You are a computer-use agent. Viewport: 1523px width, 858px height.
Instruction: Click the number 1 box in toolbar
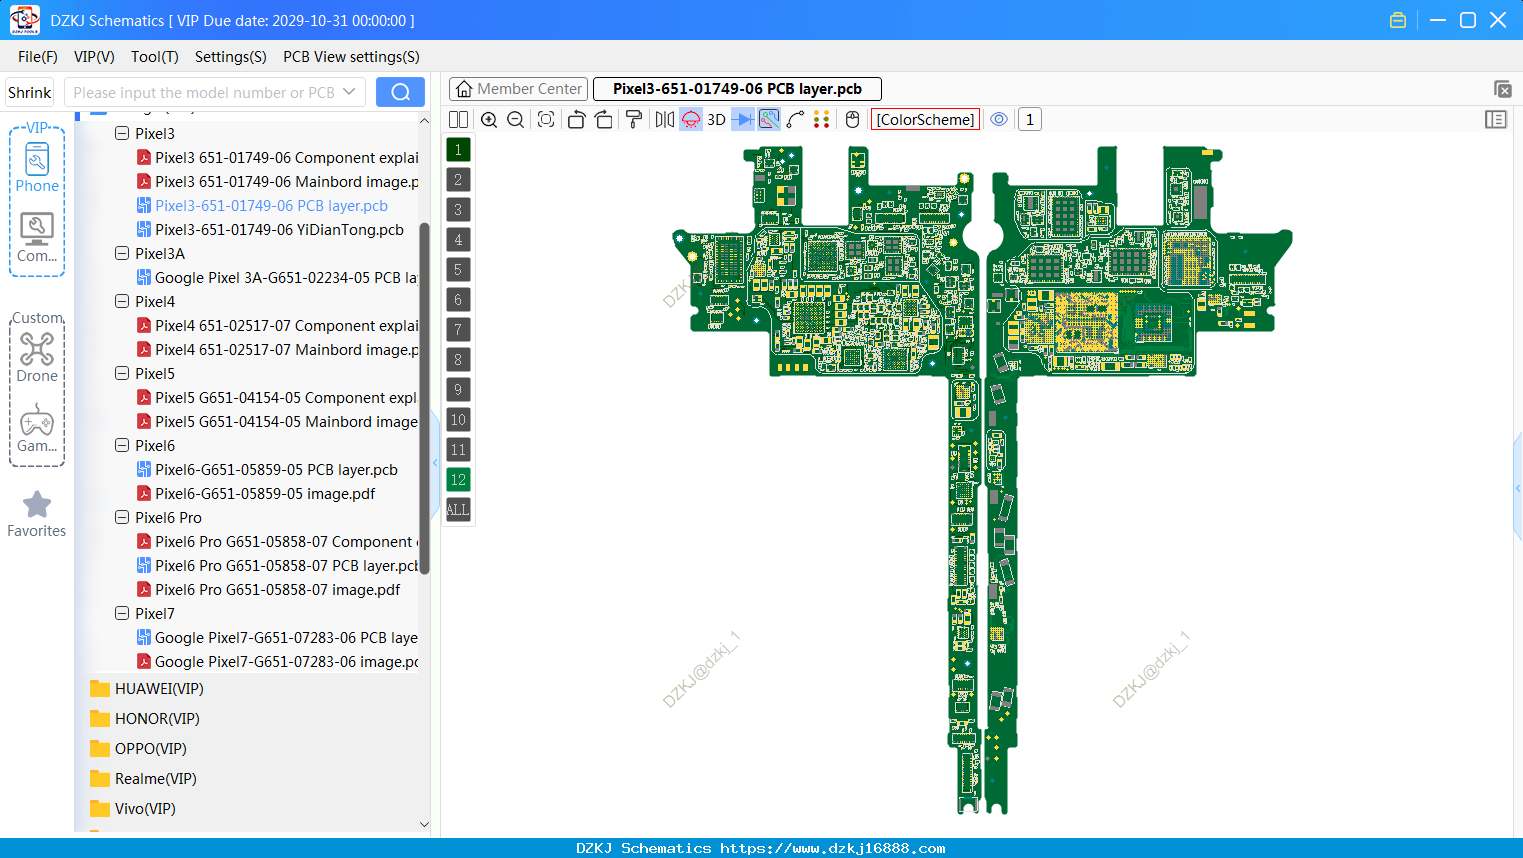pyautogui.click(x=1030, y=120)
